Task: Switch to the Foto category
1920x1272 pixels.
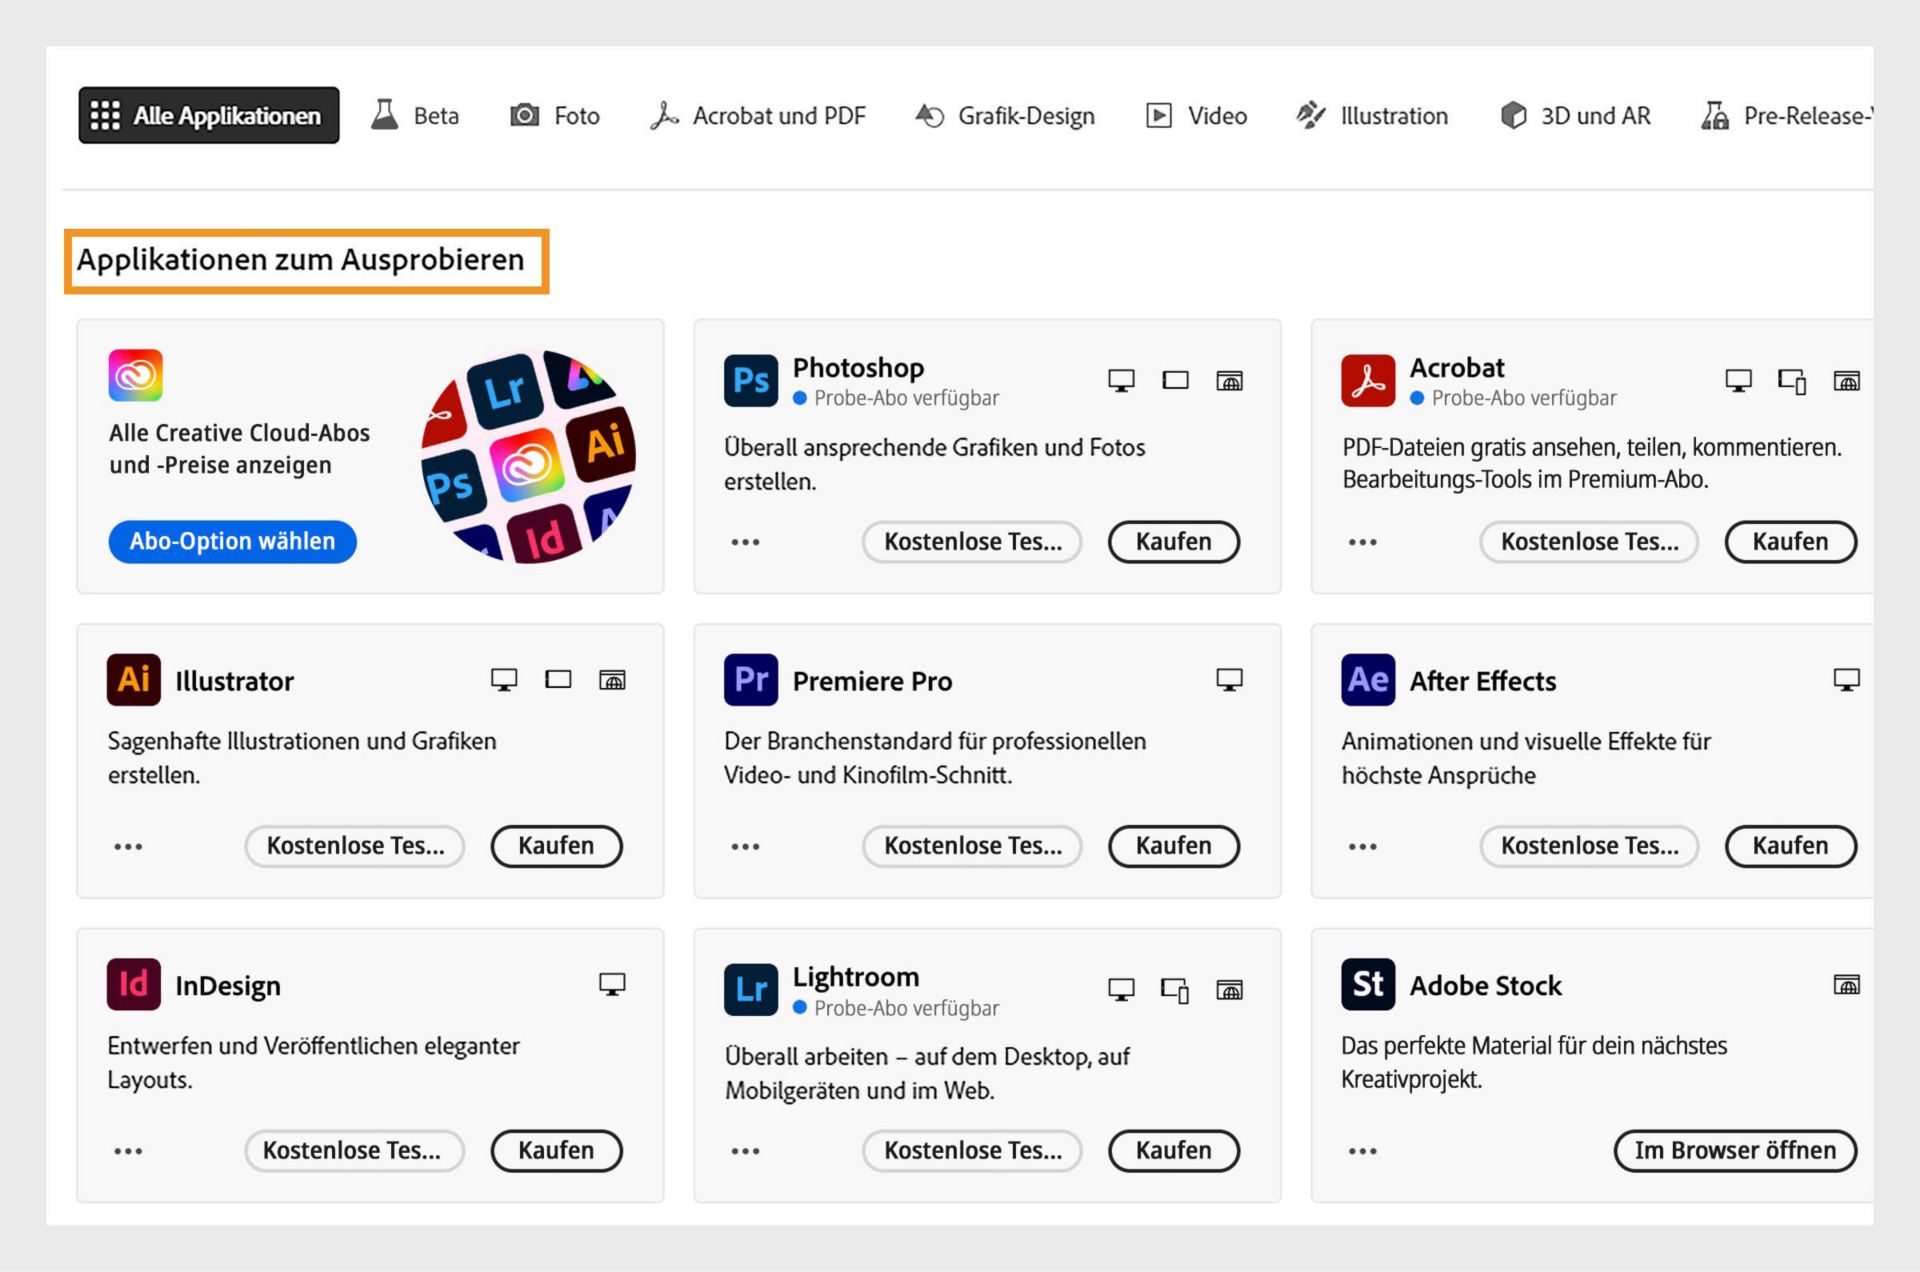Action: (x=555, y=115)
